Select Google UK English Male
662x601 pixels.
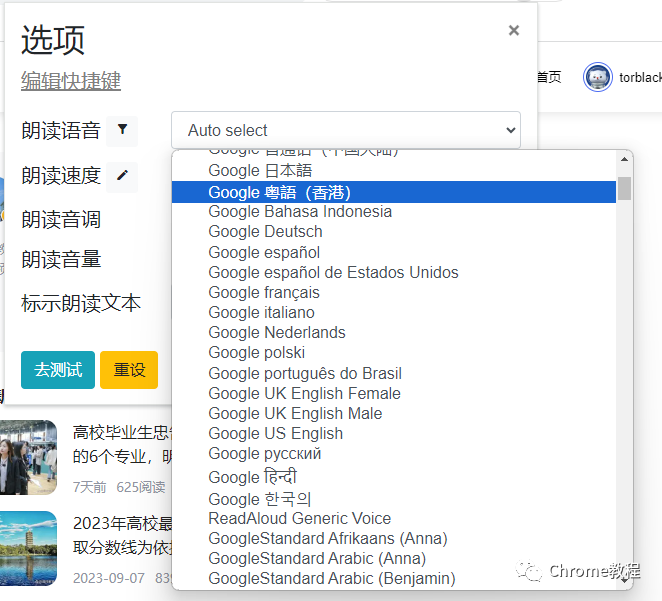click(394, 413)
